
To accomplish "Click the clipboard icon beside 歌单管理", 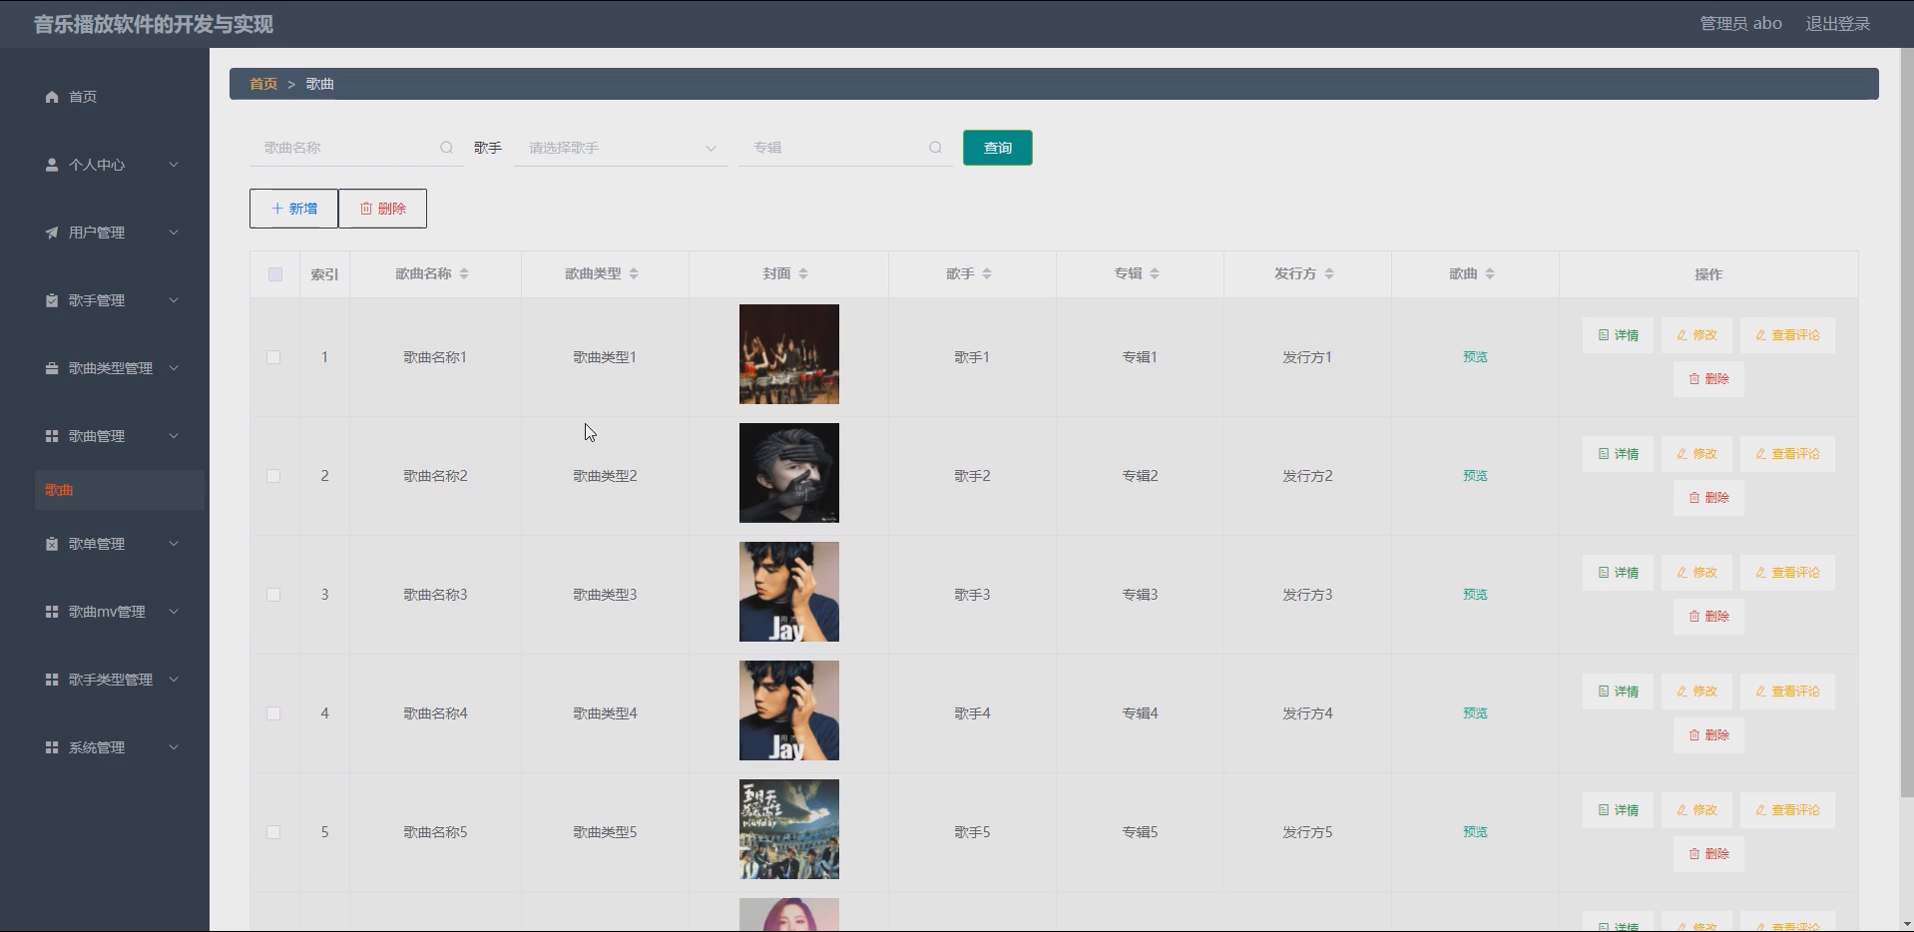I will (x=52, y=544).
